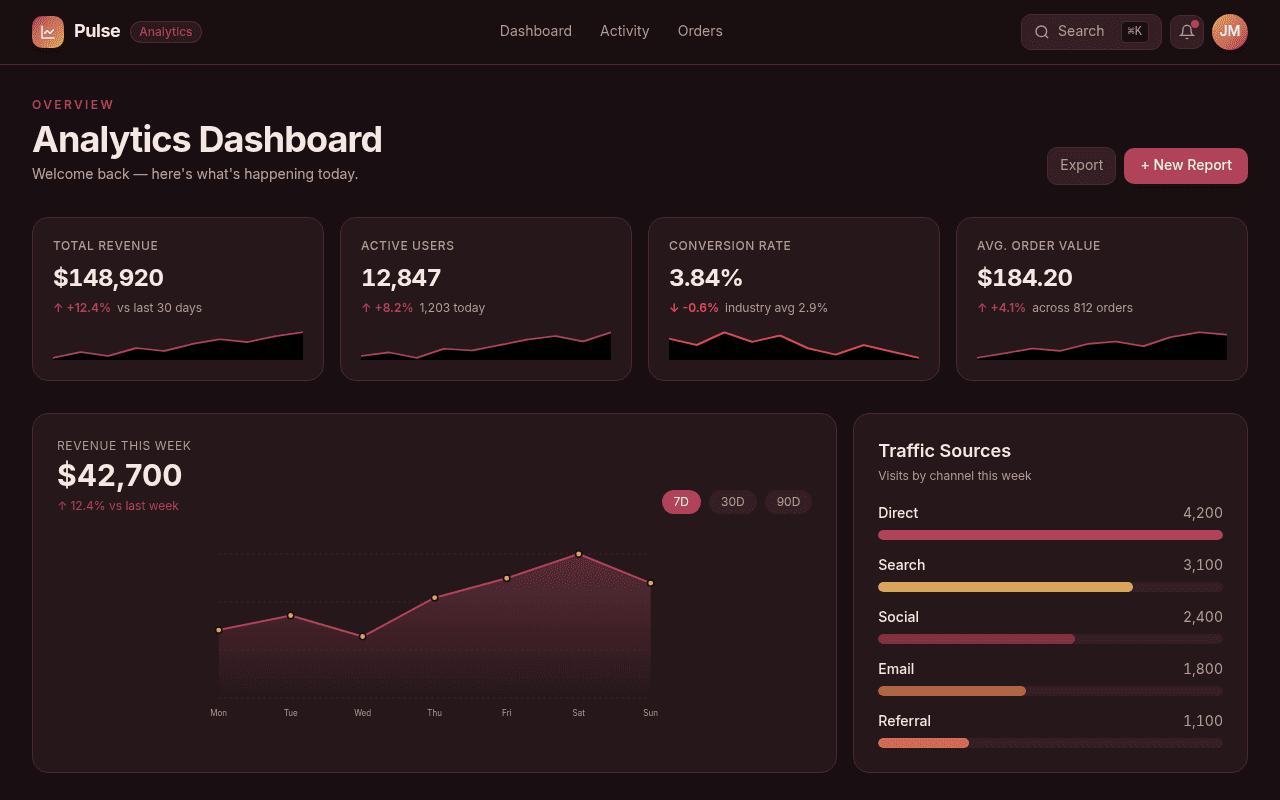Switch chart to 30D range
This screenshot has height=800, width=1280.
733,502
